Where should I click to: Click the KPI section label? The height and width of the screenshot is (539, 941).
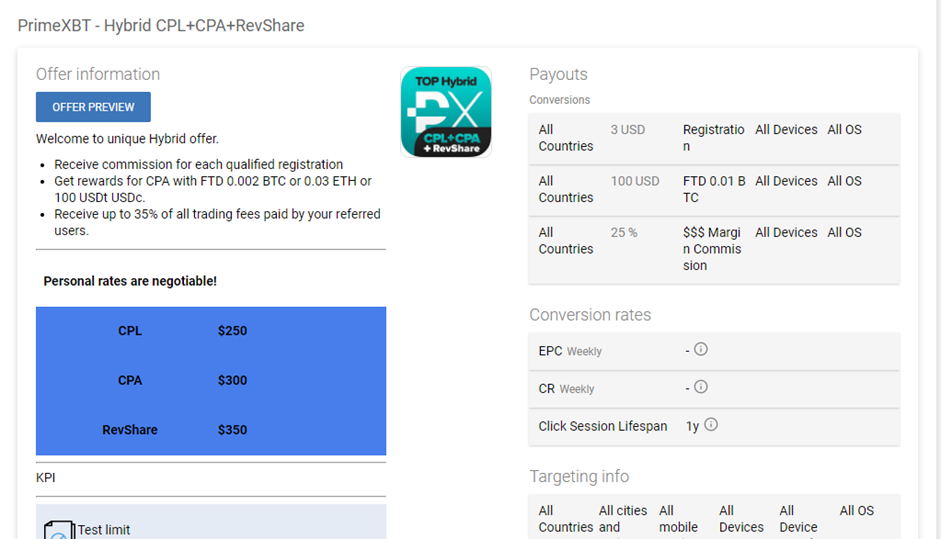click(46, 478)
